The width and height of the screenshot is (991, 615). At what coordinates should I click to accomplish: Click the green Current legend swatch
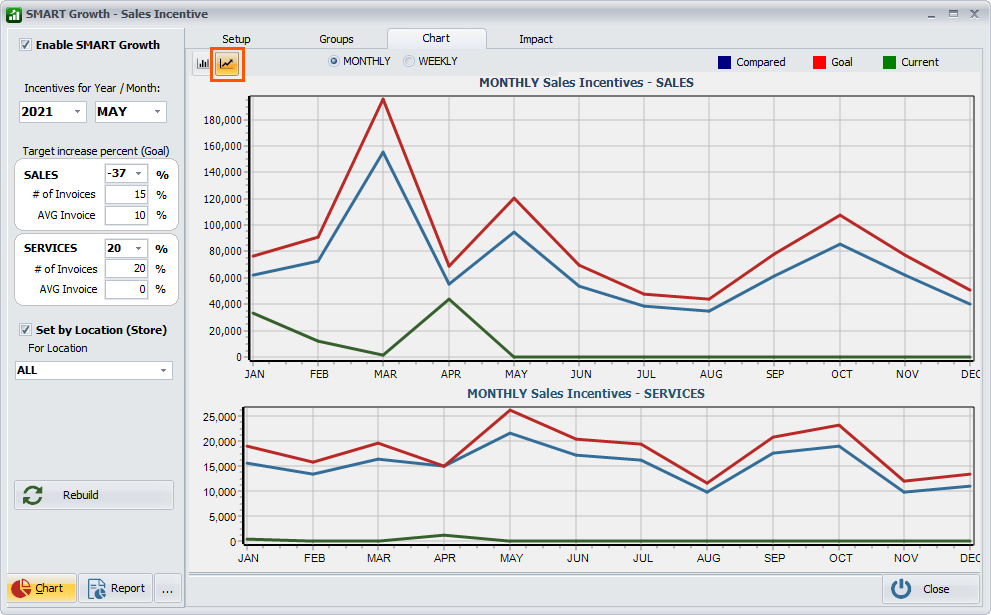coord(889,62)
